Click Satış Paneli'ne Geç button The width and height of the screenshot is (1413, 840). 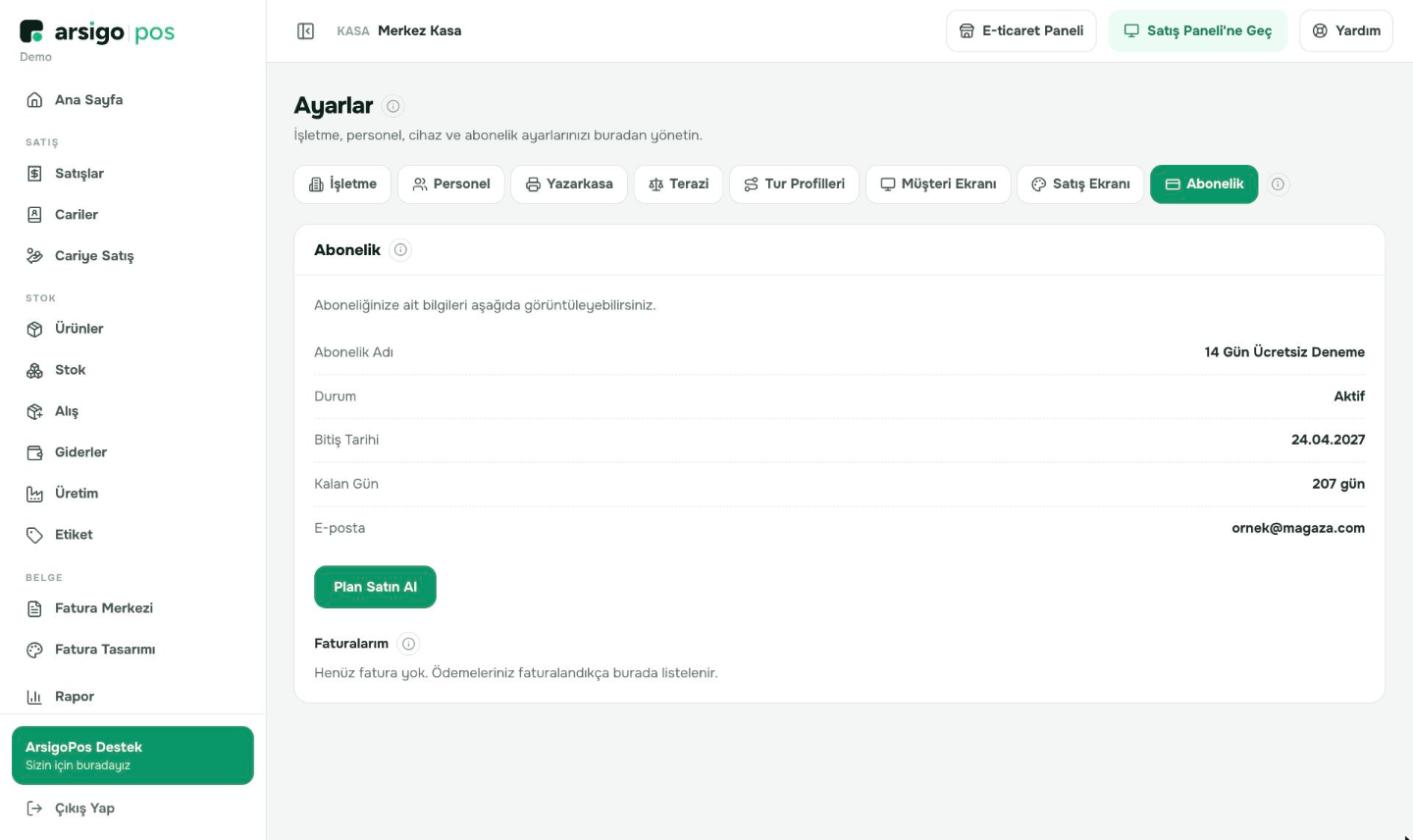tap(1198, 31)
